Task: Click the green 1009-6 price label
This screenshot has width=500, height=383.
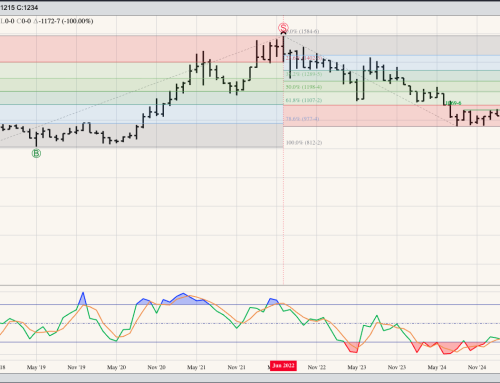Action: pyautogui.click(x=454, y=103)
